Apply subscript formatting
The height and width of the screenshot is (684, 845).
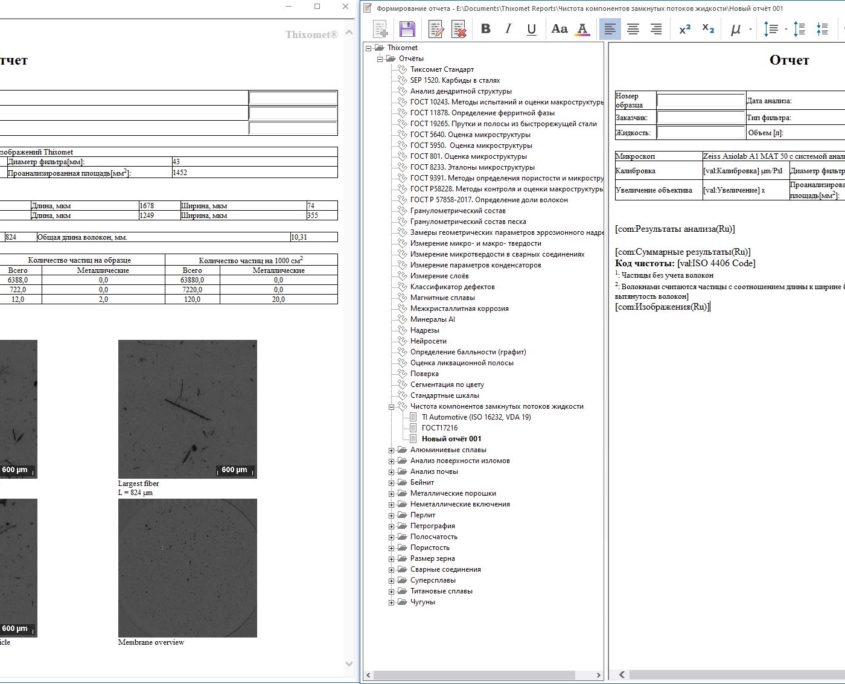(708, 29)
